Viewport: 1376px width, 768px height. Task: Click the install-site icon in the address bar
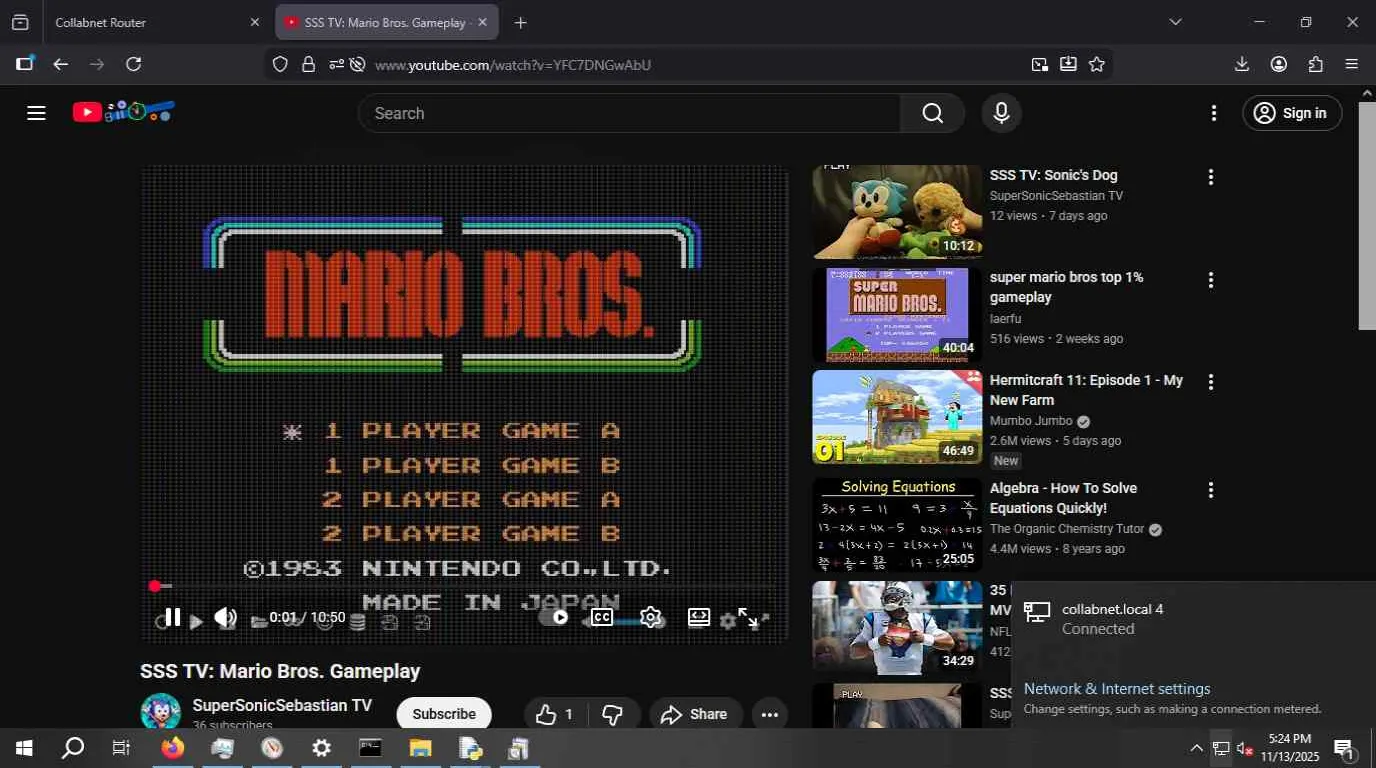[x=1068, y=64]
